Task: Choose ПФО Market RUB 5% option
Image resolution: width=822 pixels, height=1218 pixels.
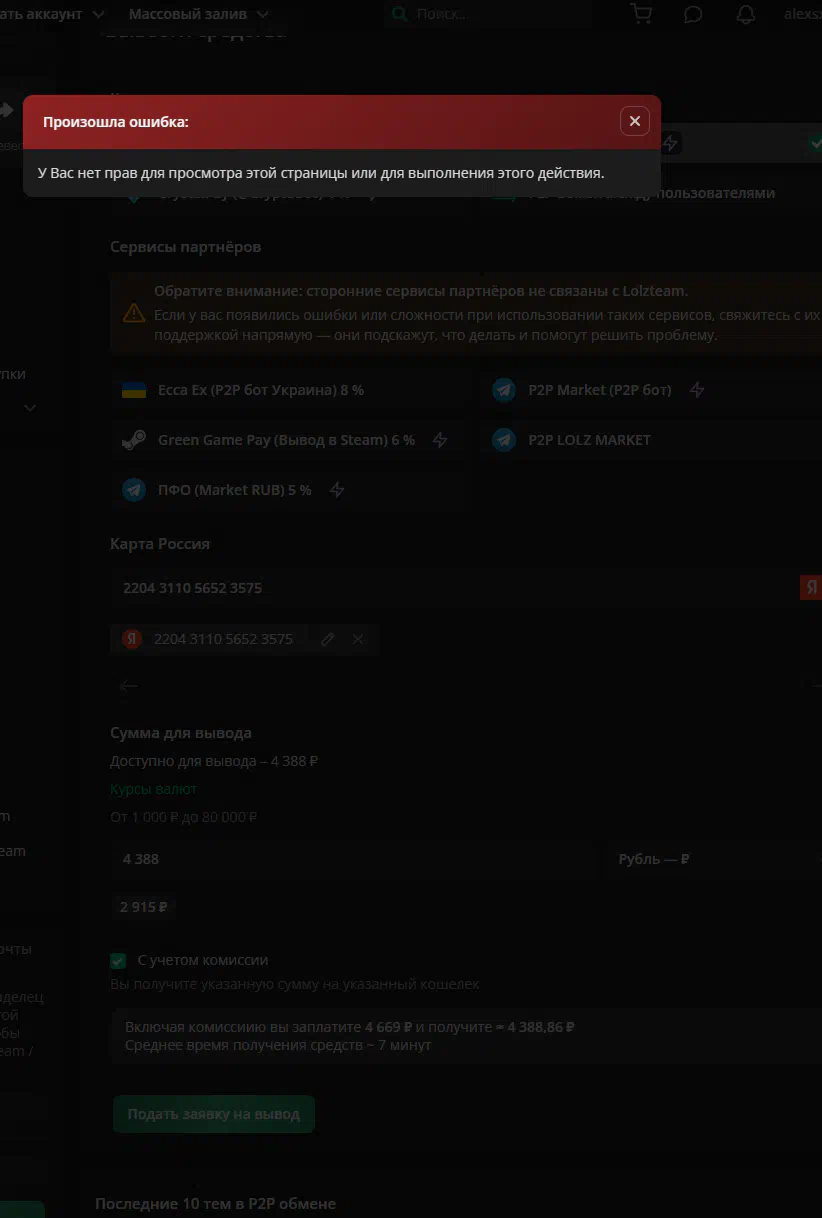Action: coord(234,490)
